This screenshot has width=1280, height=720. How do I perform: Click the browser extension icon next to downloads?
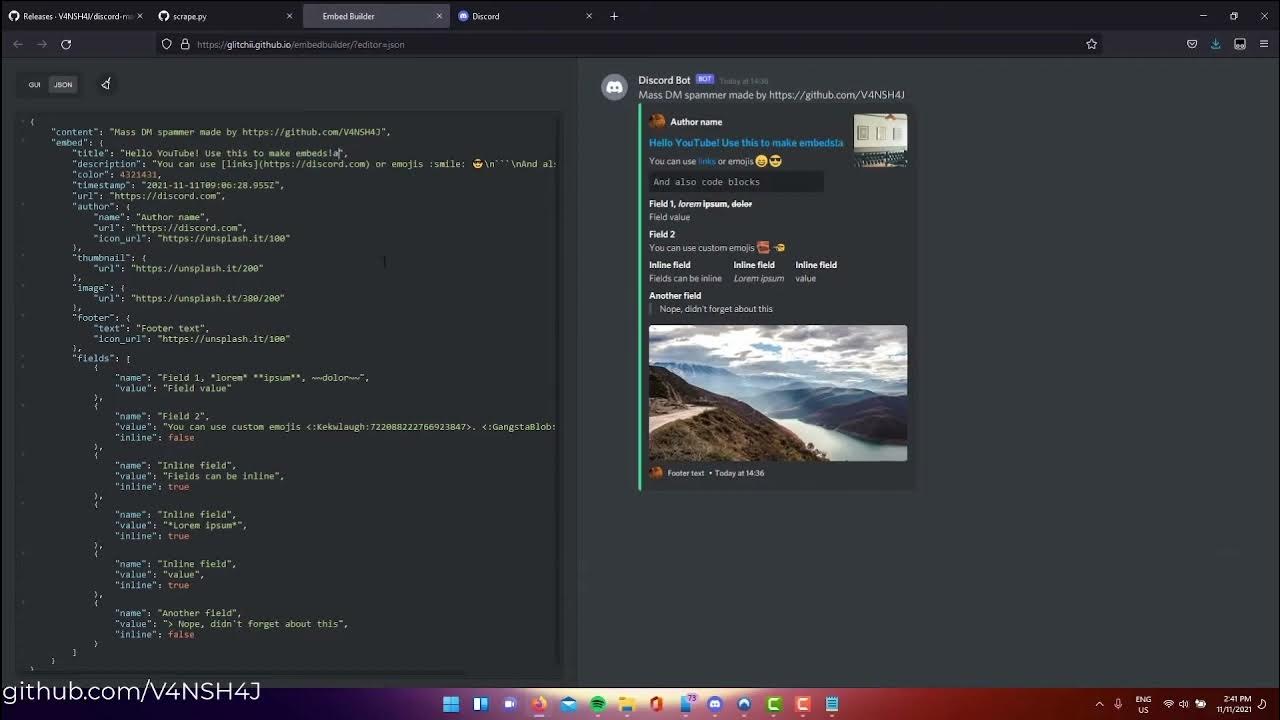(x=1240, y=44)
